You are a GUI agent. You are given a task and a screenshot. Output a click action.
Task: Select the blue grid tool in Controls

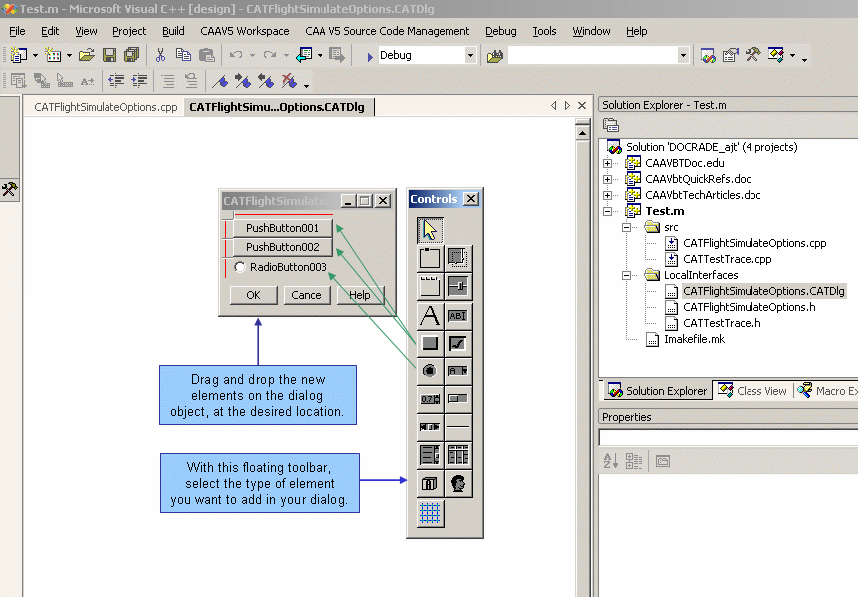(430, 513)
